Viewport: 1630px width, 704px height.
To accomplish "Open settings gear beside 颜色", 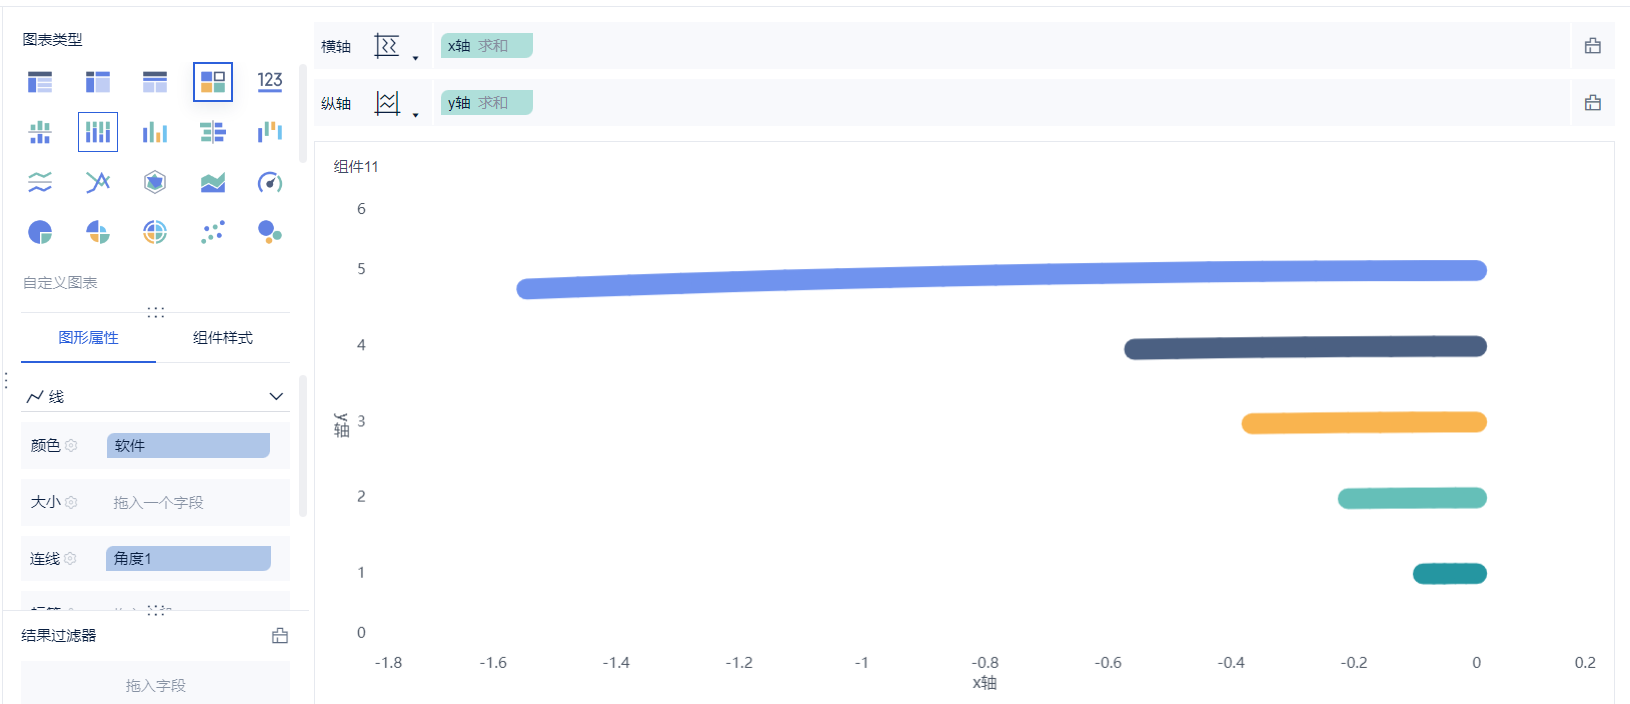I will click(x=71, y=445).
